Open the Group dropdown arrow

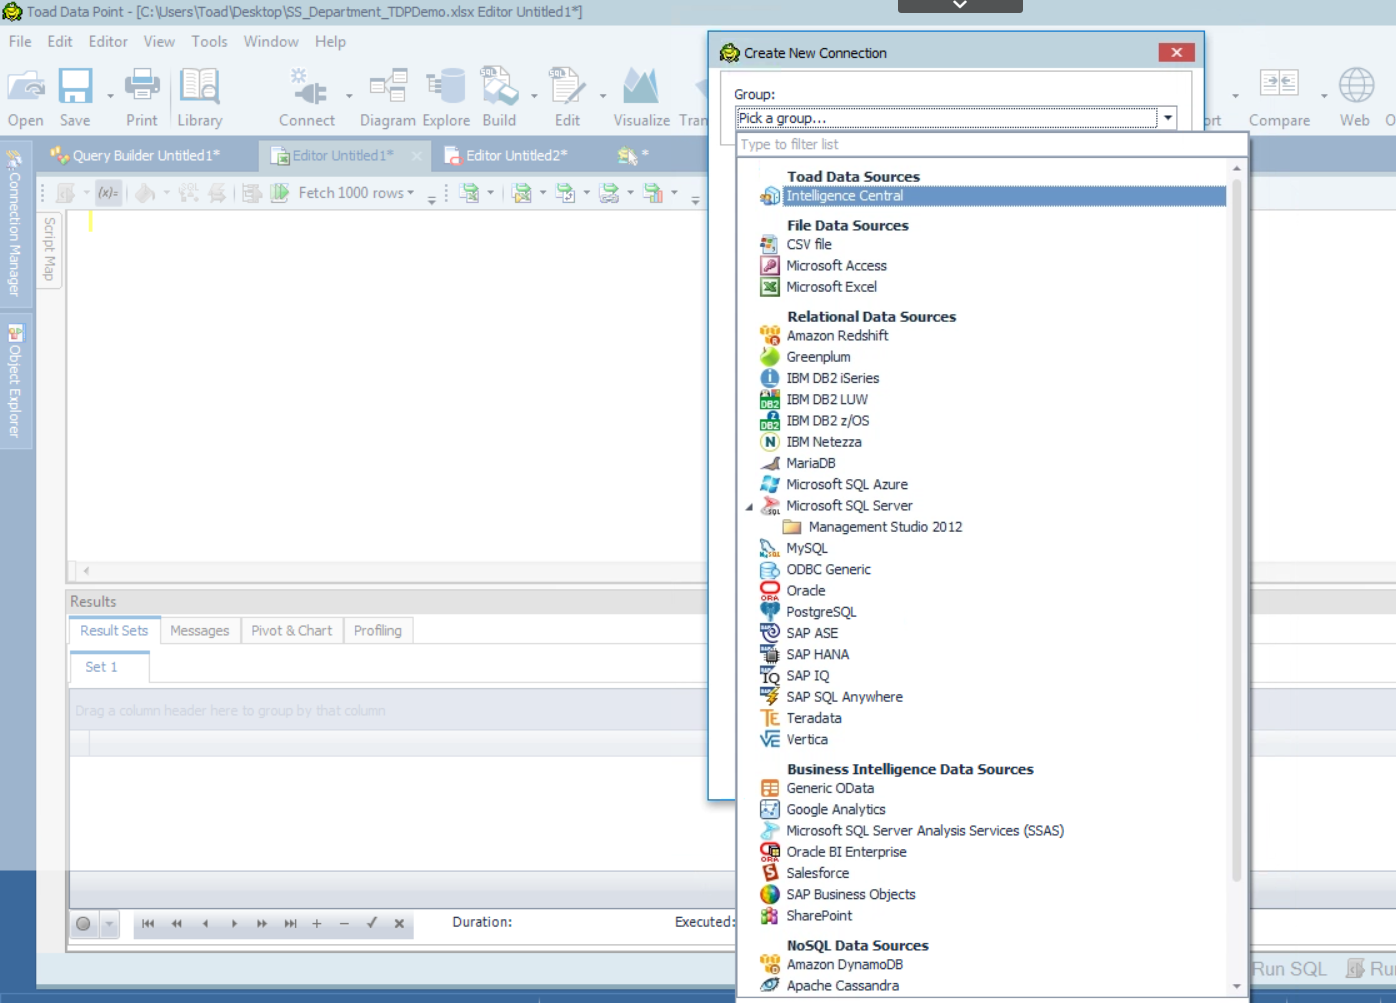1167,118
